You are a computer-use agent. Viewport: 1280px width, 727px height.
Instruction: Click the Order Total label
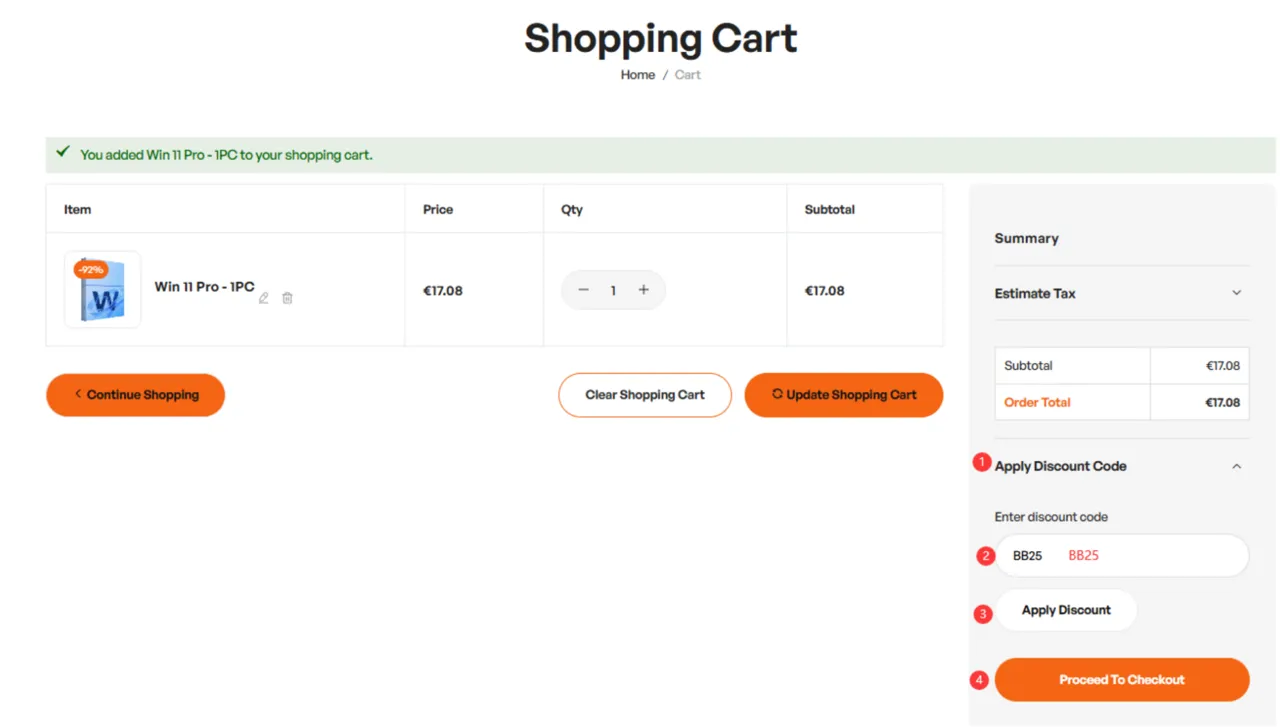(1037, 403)
